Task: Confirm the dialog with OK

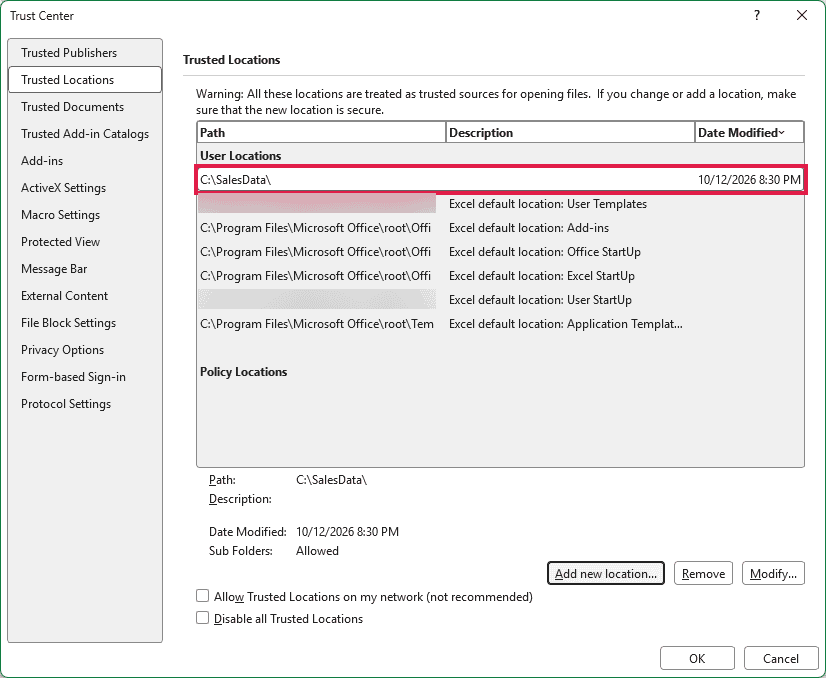Action: (697, 659)
